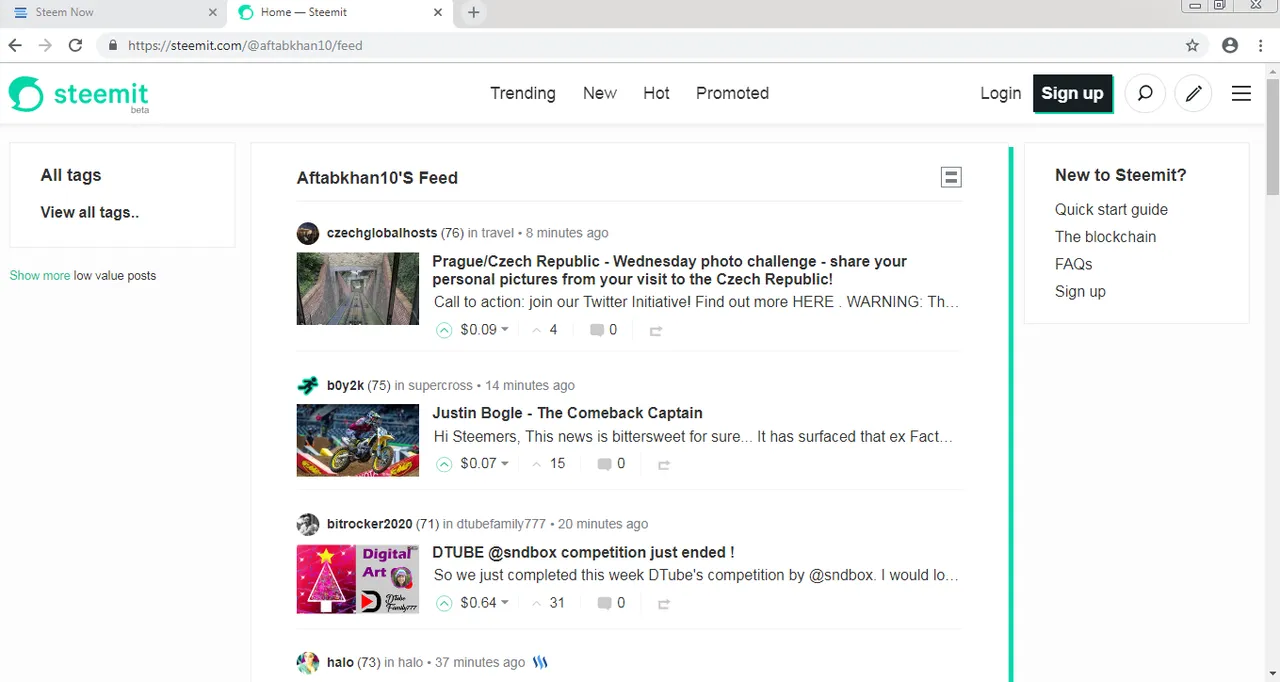Open a new browser tab

[x=474, y=13]
